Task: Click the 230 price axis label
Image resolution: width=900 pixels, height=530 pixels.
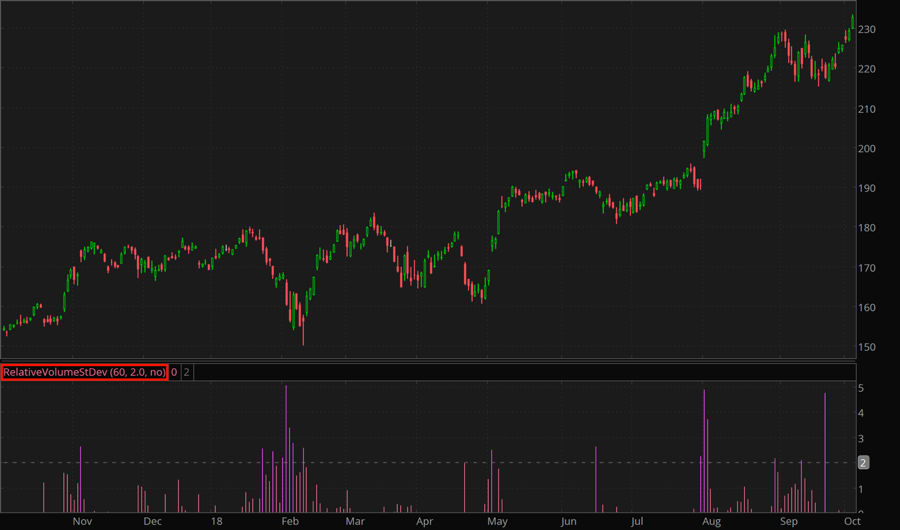Action: (866, 30)
